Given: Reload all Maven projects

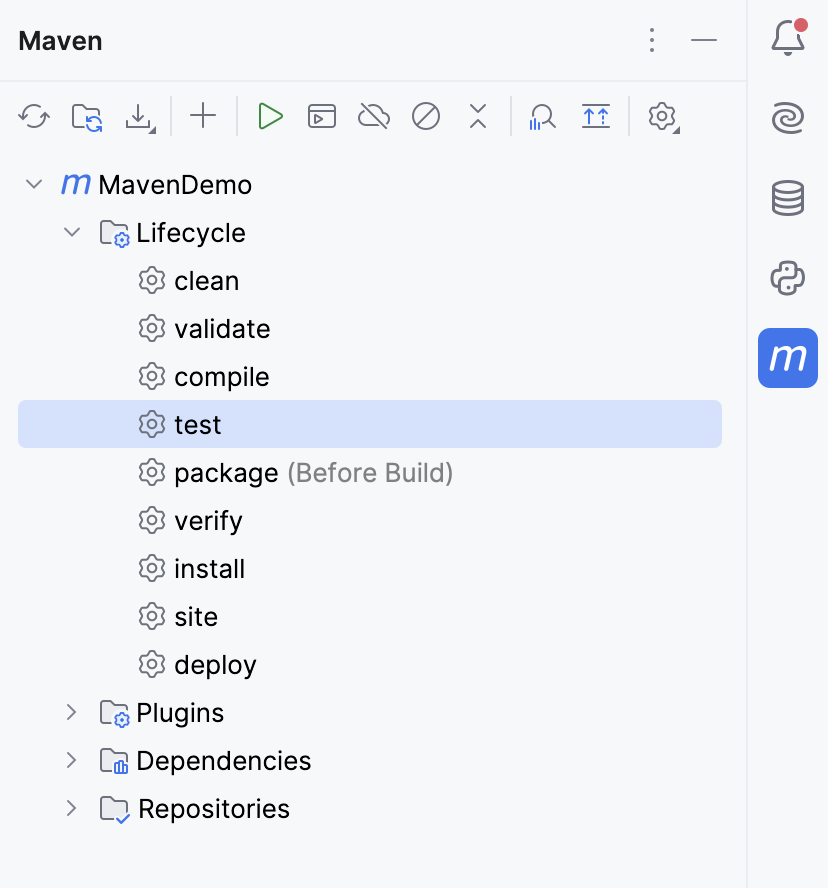Looking at the screenshot, I should click(34, 116).
